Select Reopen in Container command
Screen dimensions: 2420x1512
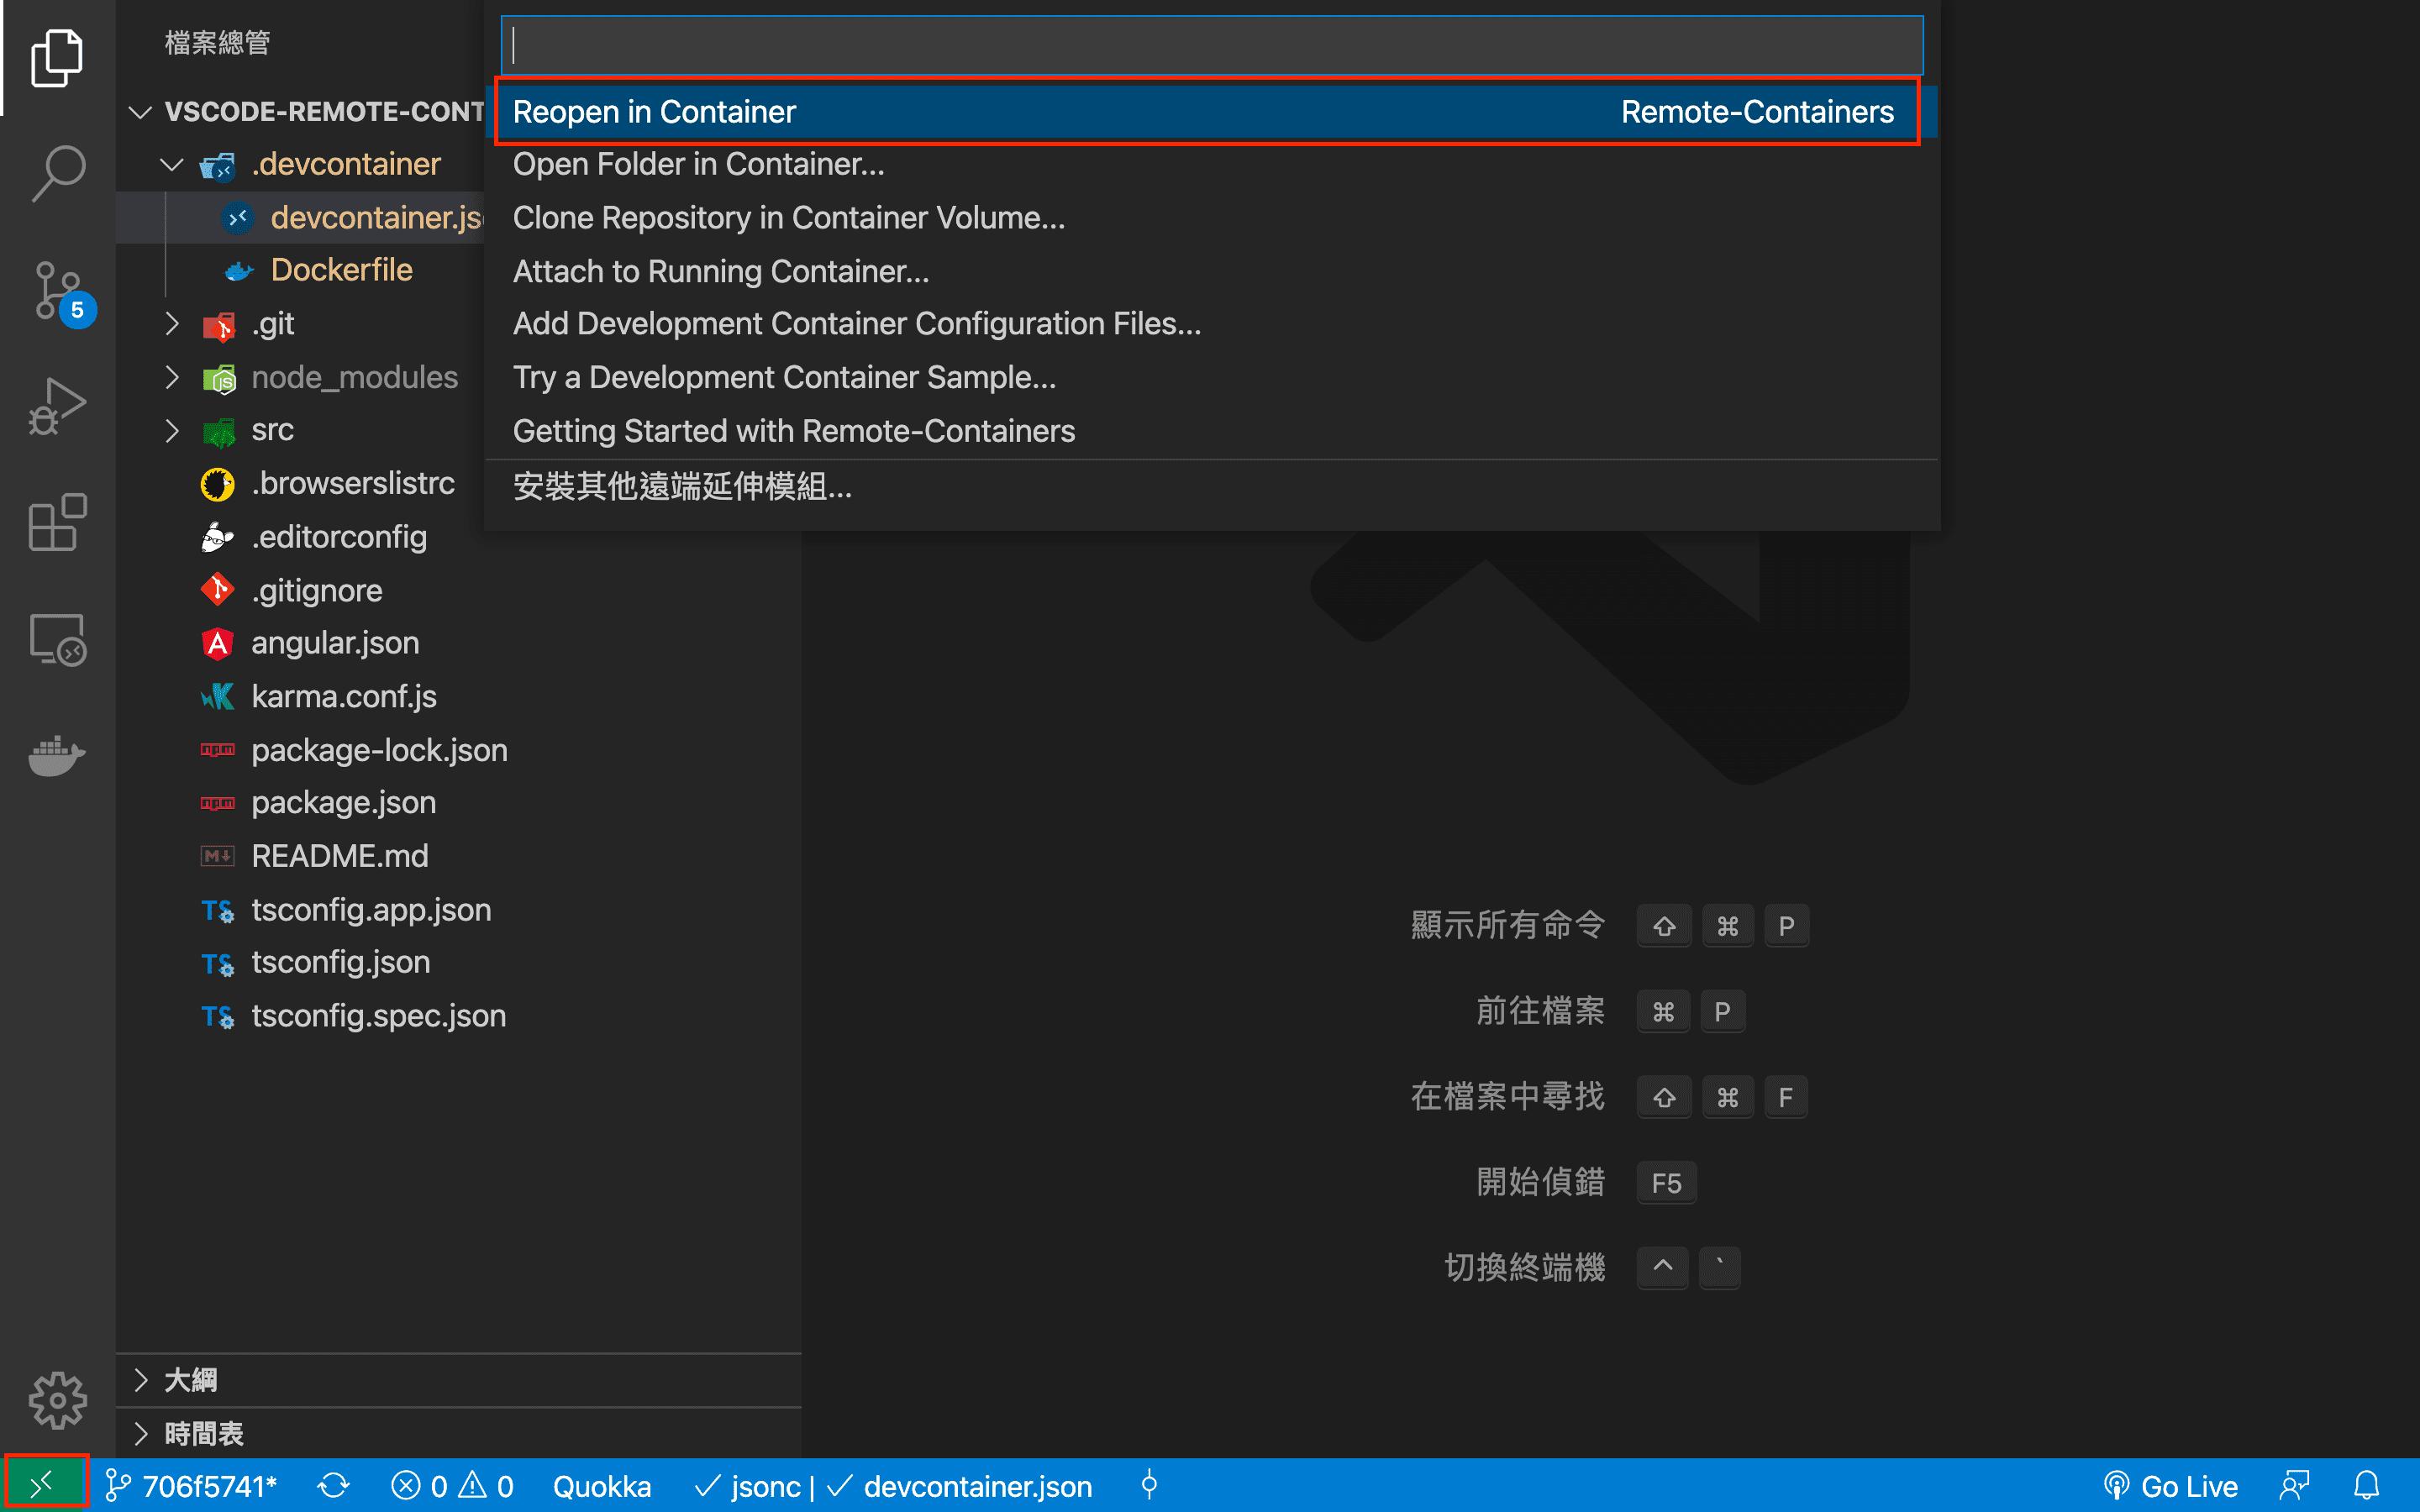coord(1211,111)
